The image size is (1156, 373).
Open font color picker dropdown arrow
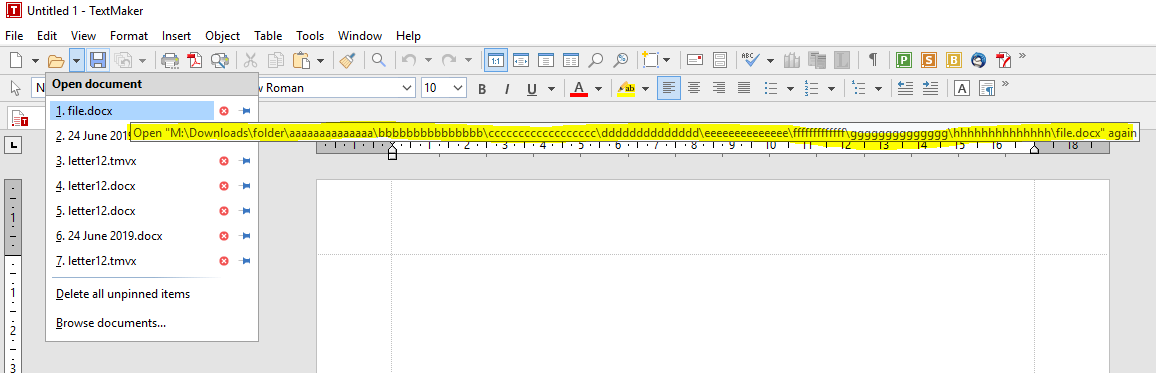pyautogui.click(x=598, y=89)
